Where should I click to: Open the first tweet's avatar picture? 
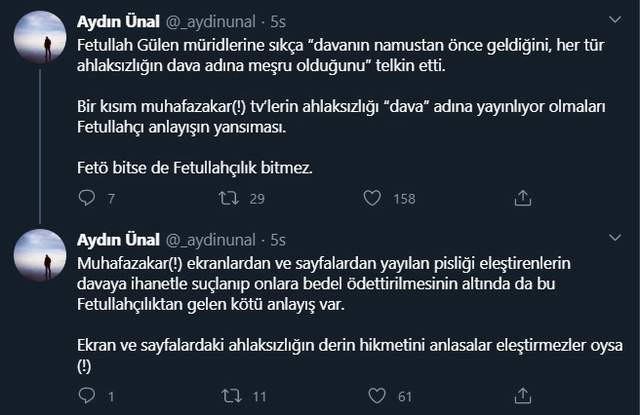pos(41,38)
